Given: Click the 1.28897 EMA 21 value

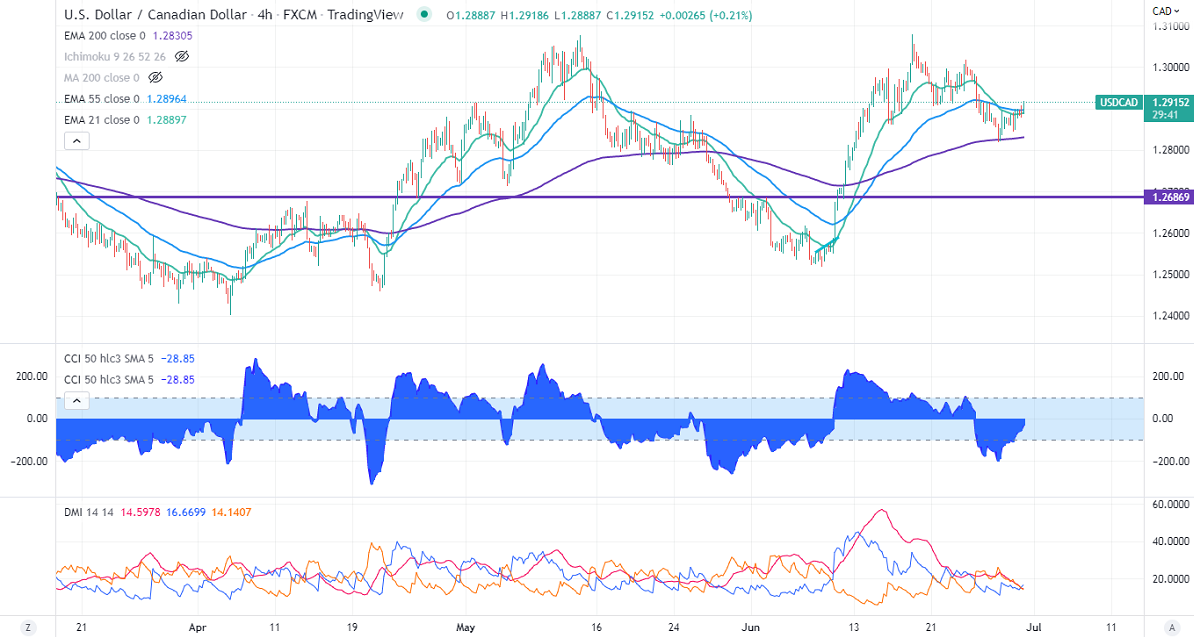Looking at the screenshot, I should 166,119.
